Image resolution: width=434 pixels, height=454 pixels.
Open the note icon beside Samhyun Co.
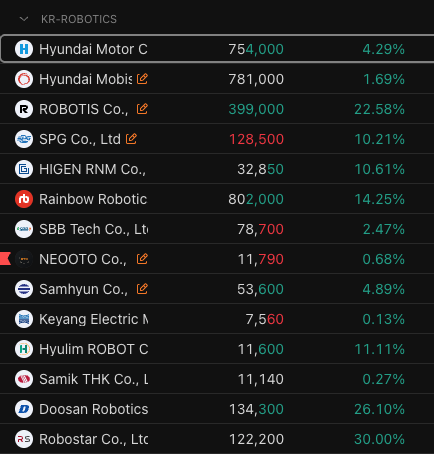(x=142, y=289)
